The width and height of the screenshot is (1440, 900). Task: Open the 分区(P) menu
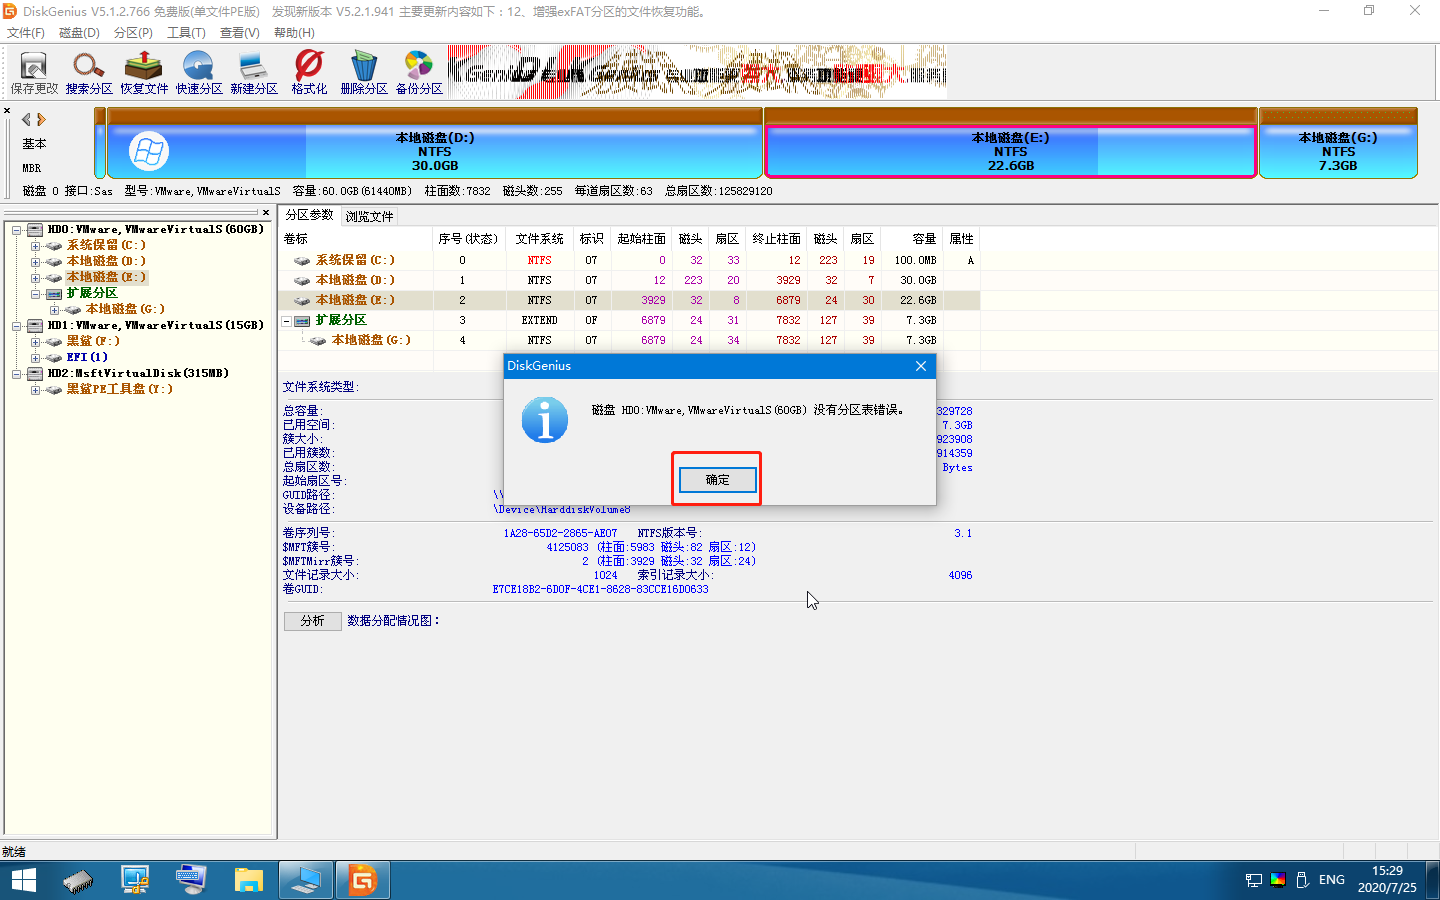[133, 33]
